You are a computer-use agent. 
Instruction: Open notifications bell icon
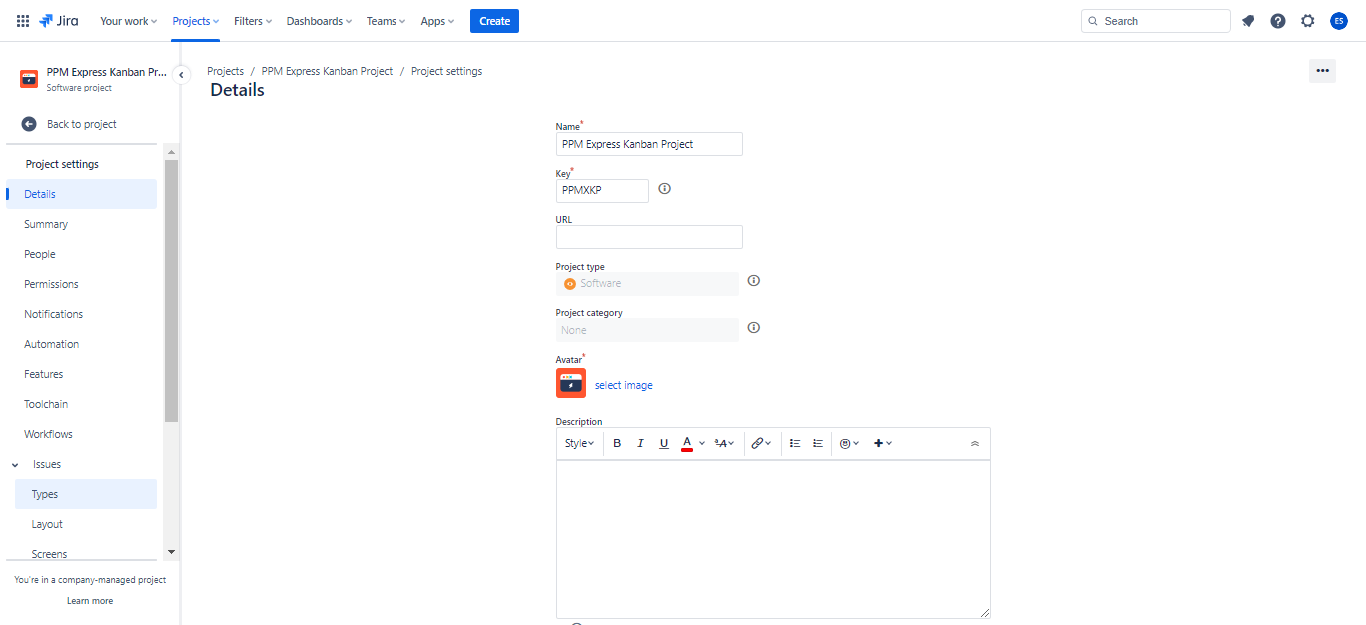(x=1248, y=21)
